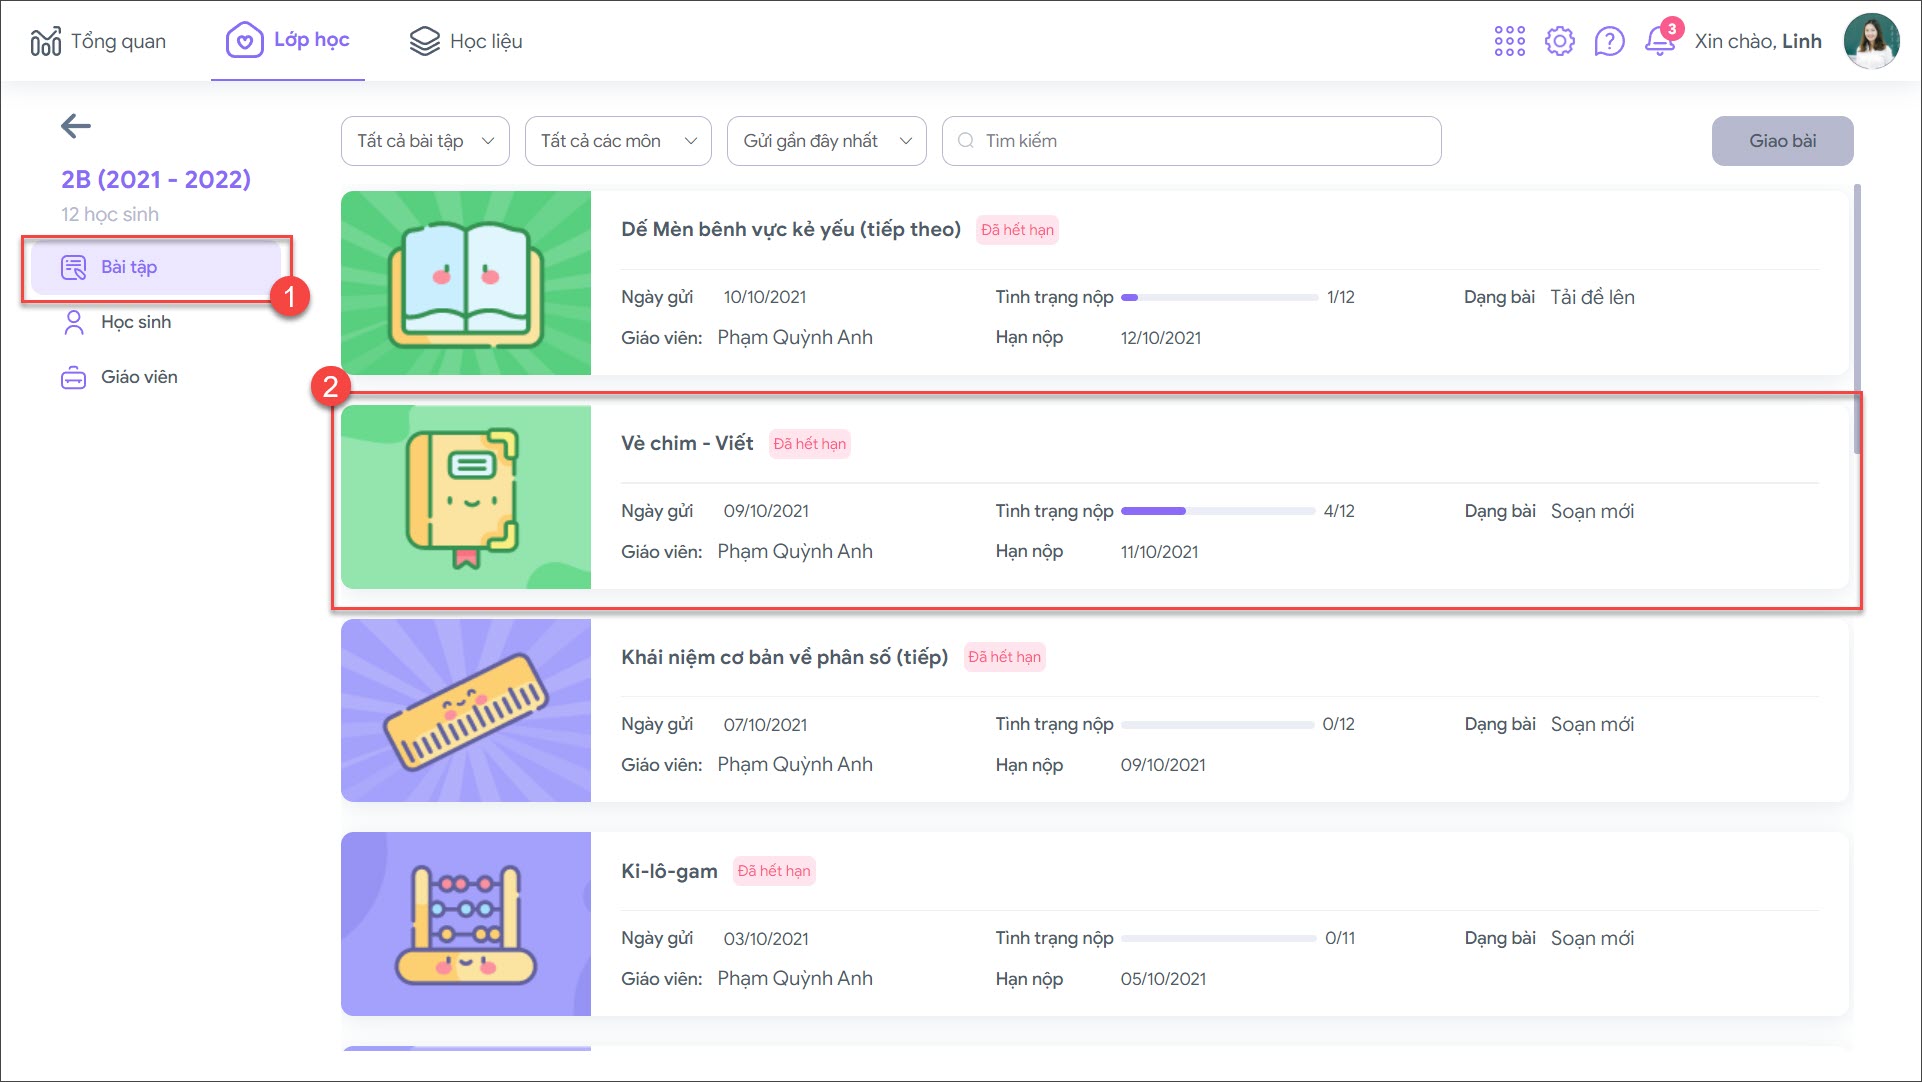Screen dimensions: 1922x1082
Task: Expand the Tất cả các môn dropdown
Action: click(618, 141)
